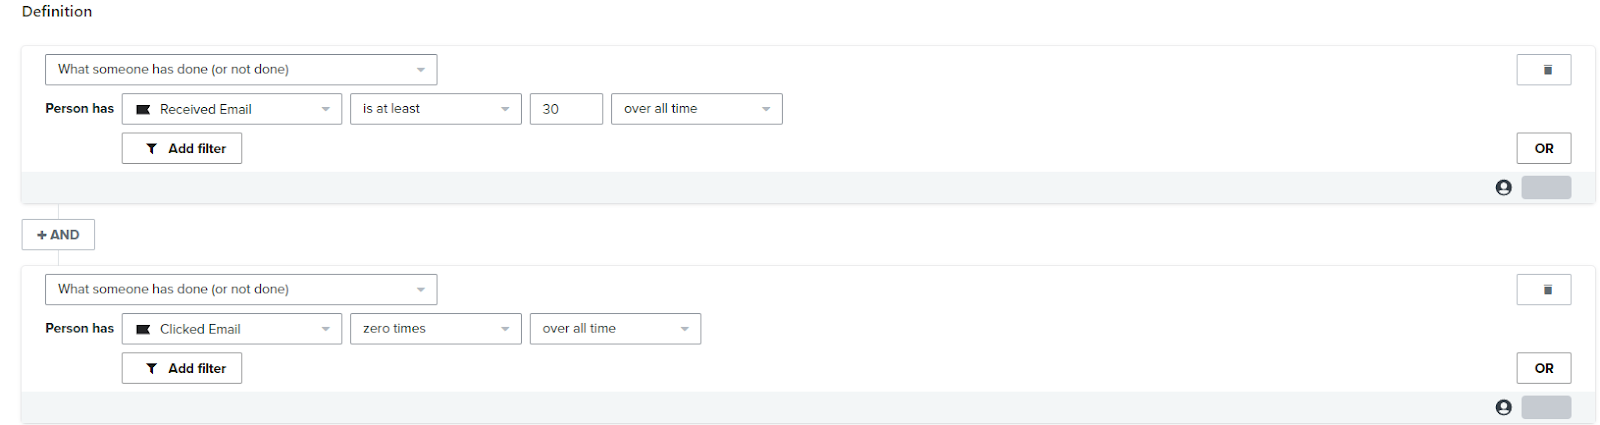Click OR on the Received Email condition

(x=1543, y=149)
